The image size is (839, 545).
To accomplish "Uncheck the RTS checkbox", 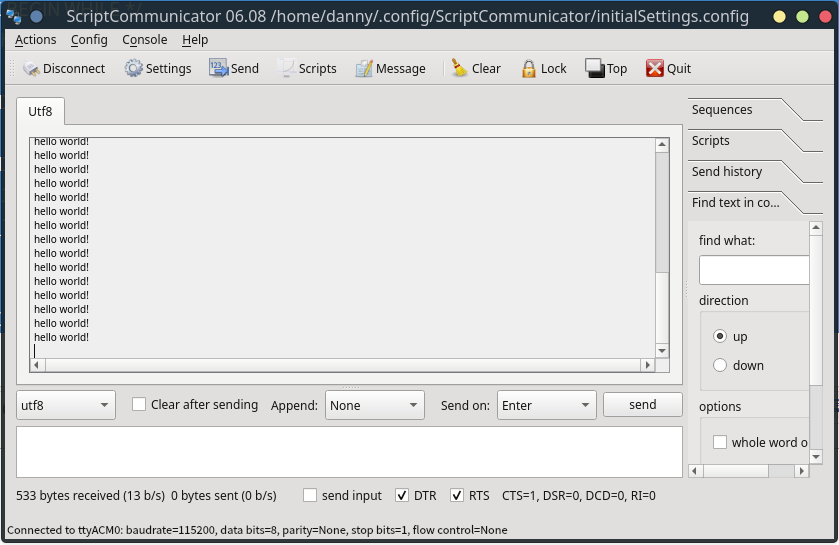I will click(456, 495).
